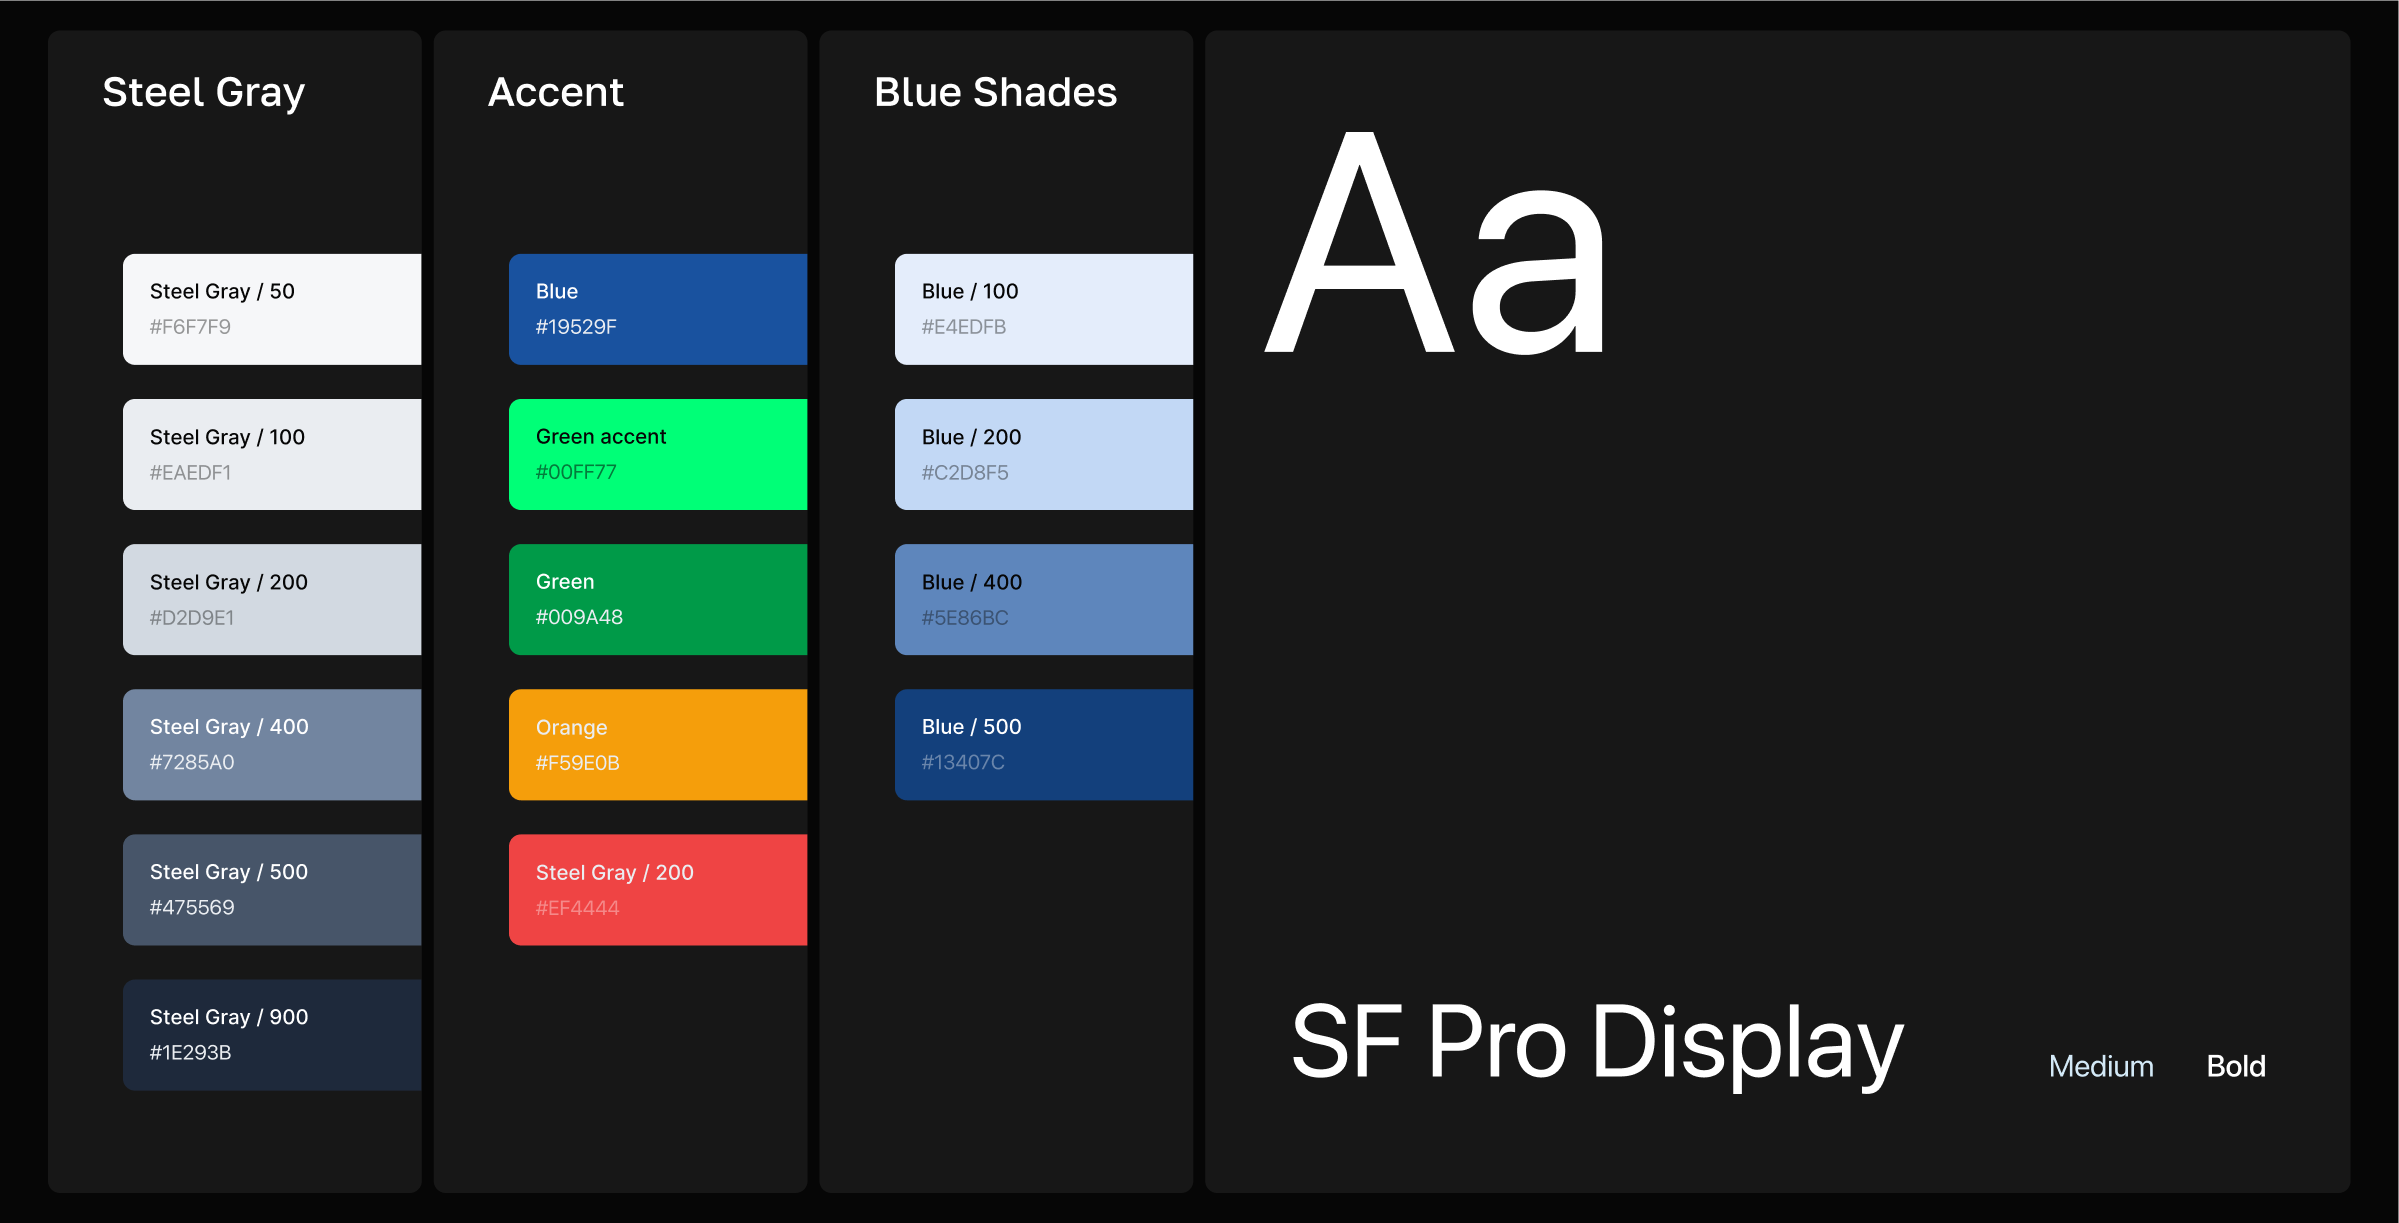Pick the Blue / 200 swatch

[x=1044, y=454]
